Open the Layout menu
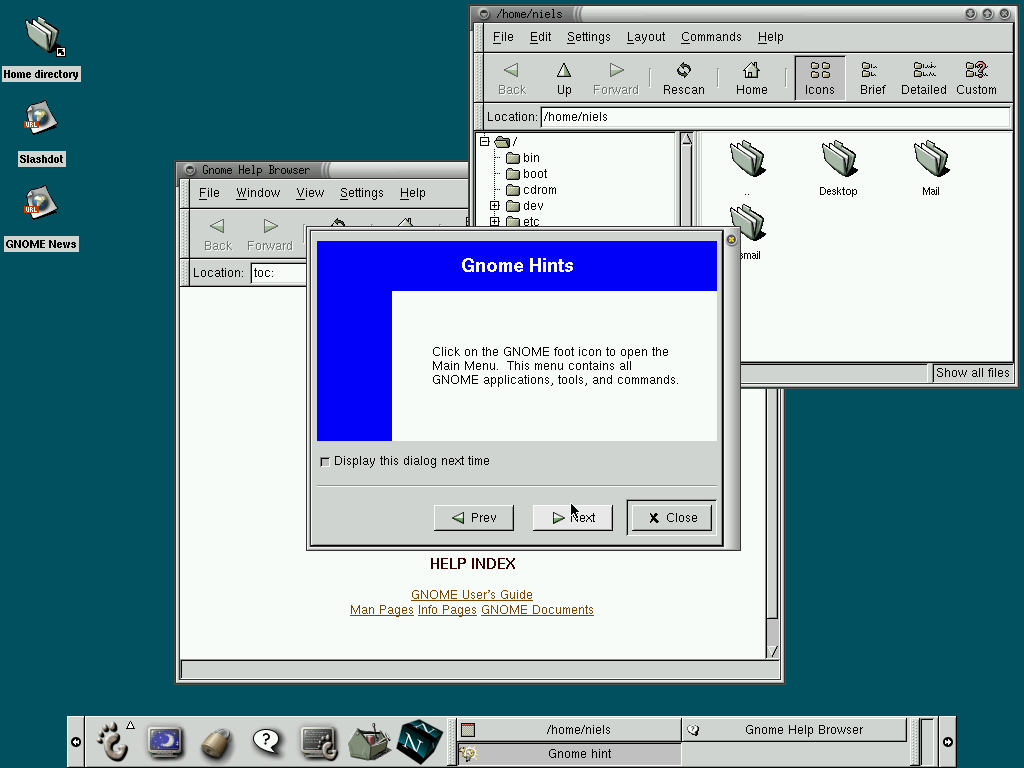This screenshot has height=768, width=1024. pos(645,37)
